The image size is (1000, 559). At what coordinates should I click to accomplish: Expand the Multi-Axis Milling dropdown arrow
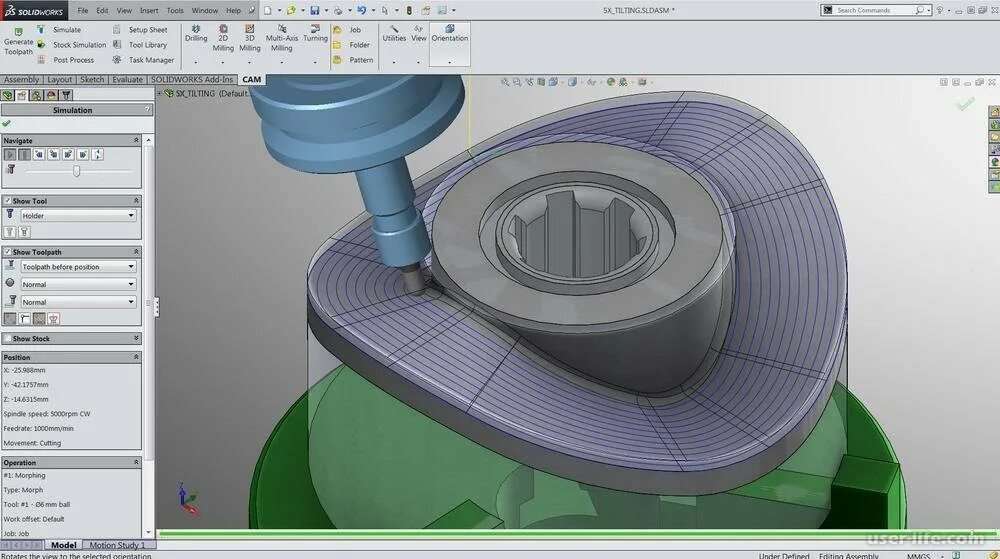[x=281, y=62]
